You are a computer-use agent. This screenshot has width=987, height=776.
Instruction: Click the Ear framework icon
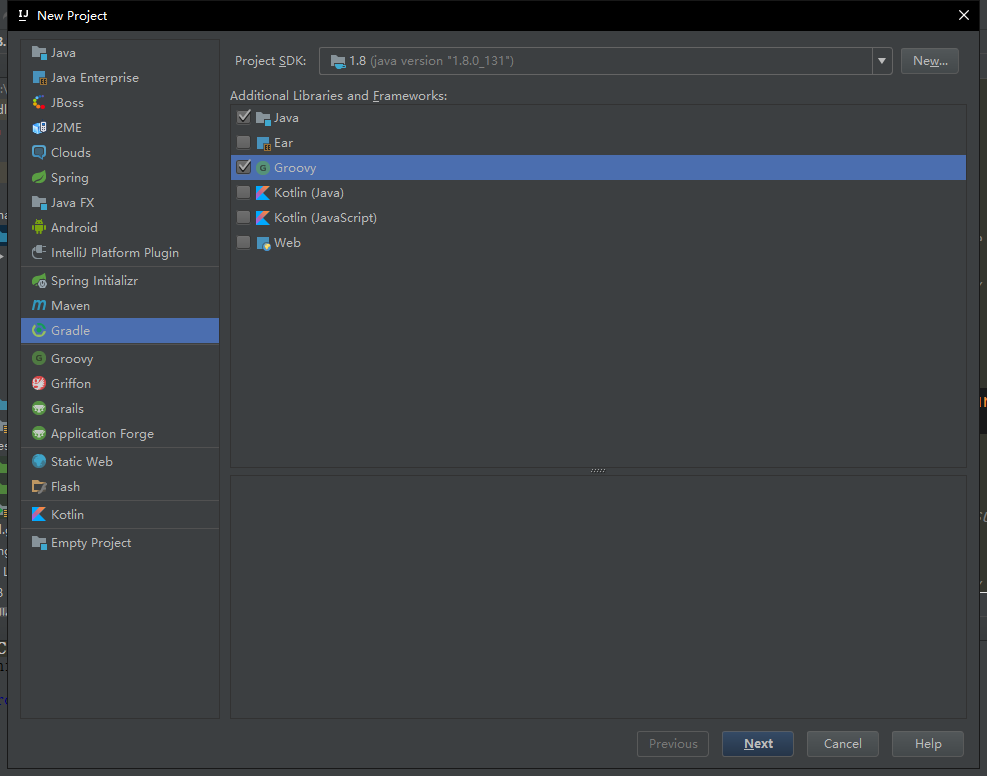[x=263, y=143]
